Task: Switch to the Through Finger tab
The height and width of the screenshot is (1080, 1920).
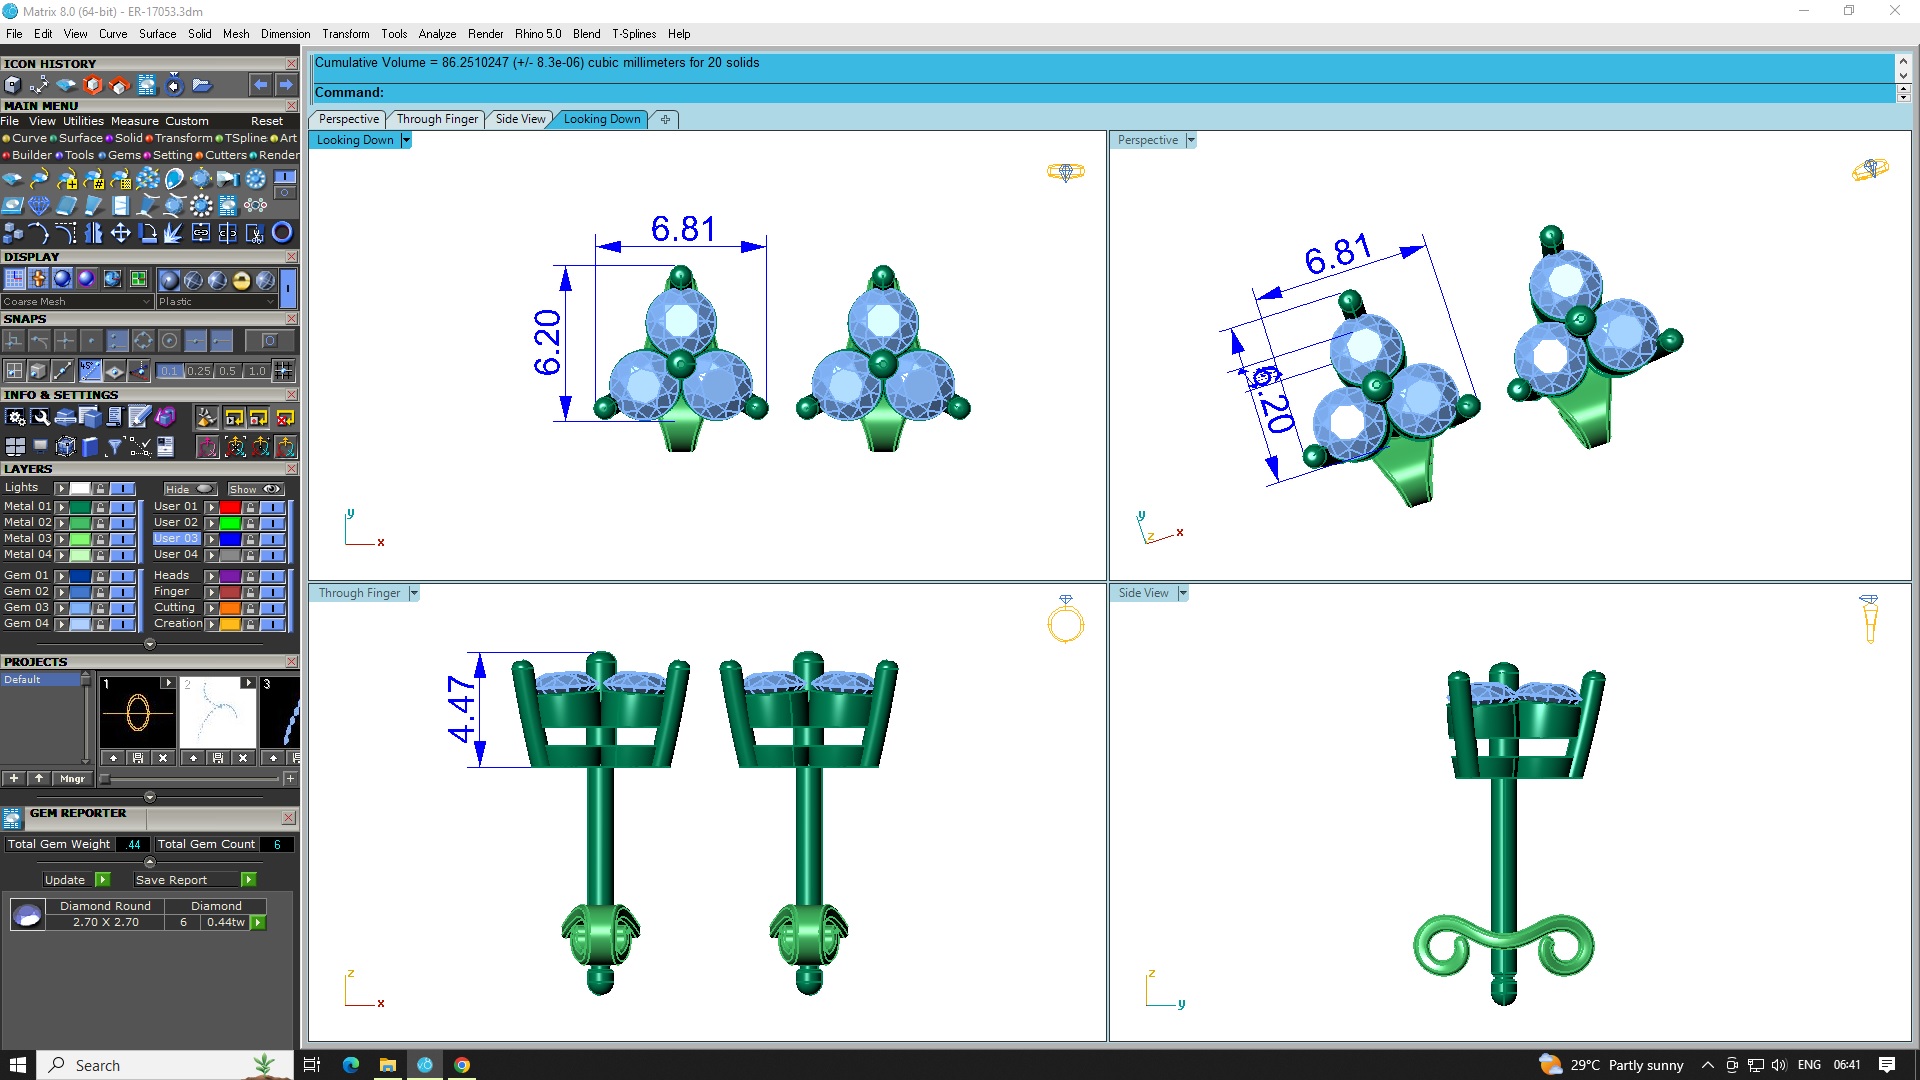Action: pyautogui.click(x=437, y=119)
